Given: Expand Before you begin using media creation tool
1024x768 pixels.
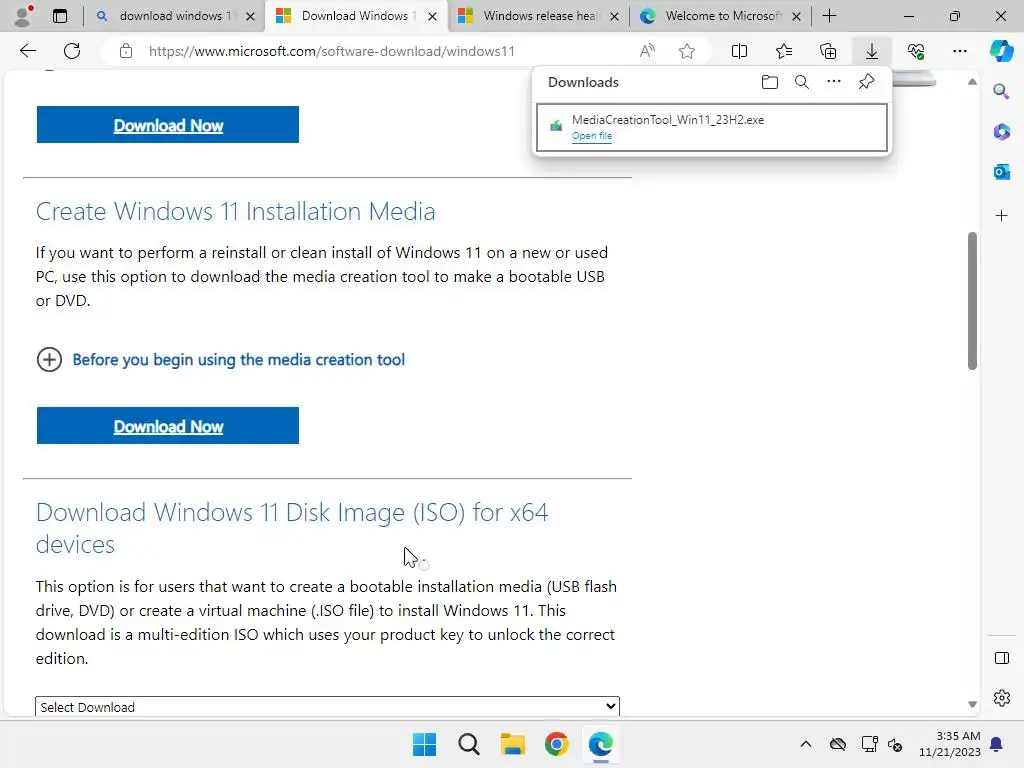Looking at the screenshot, I should coord(49,359).
